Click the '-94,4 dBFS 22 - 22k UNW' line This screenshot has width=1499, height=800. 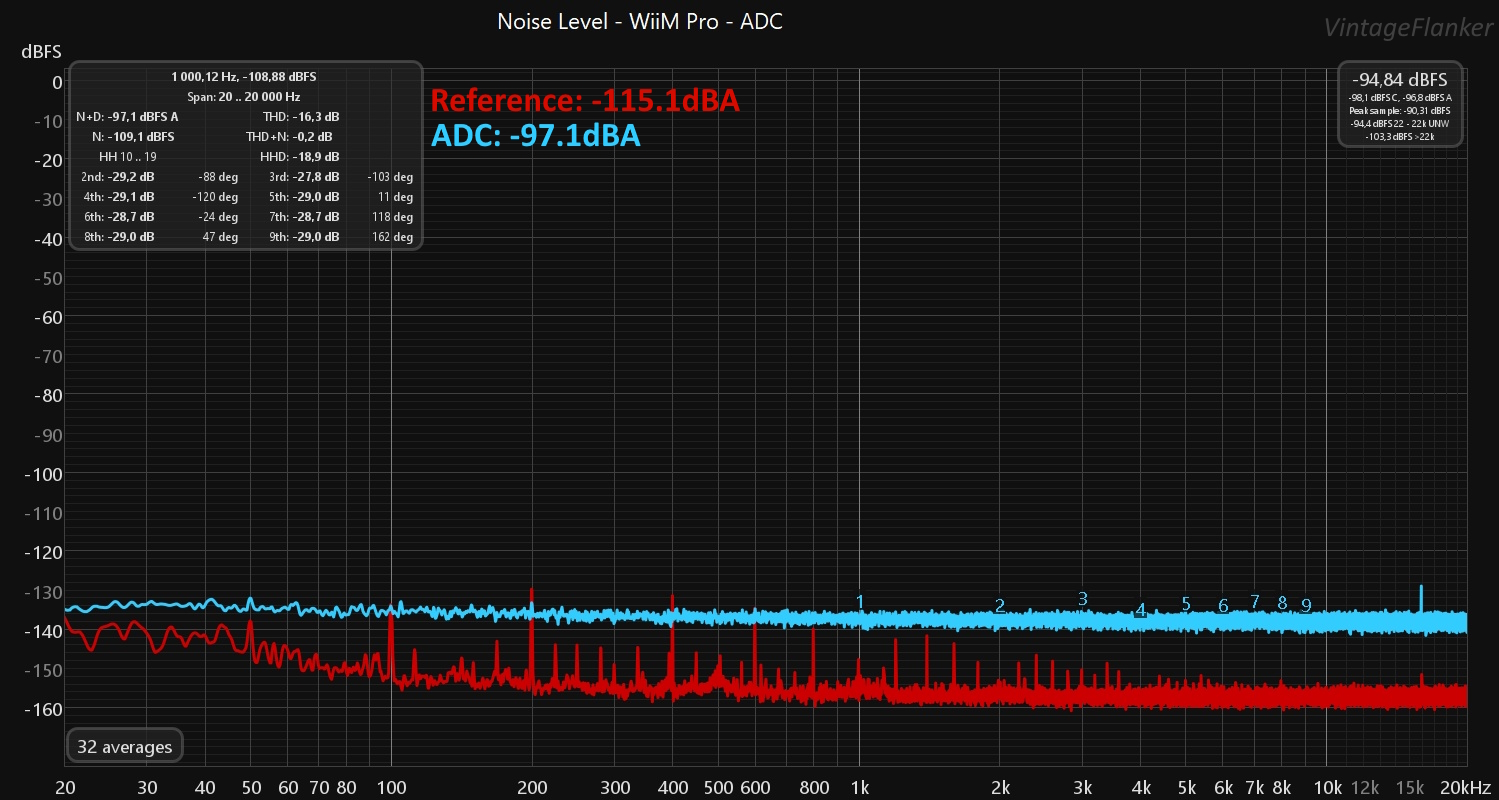(x=1400, y=123)
